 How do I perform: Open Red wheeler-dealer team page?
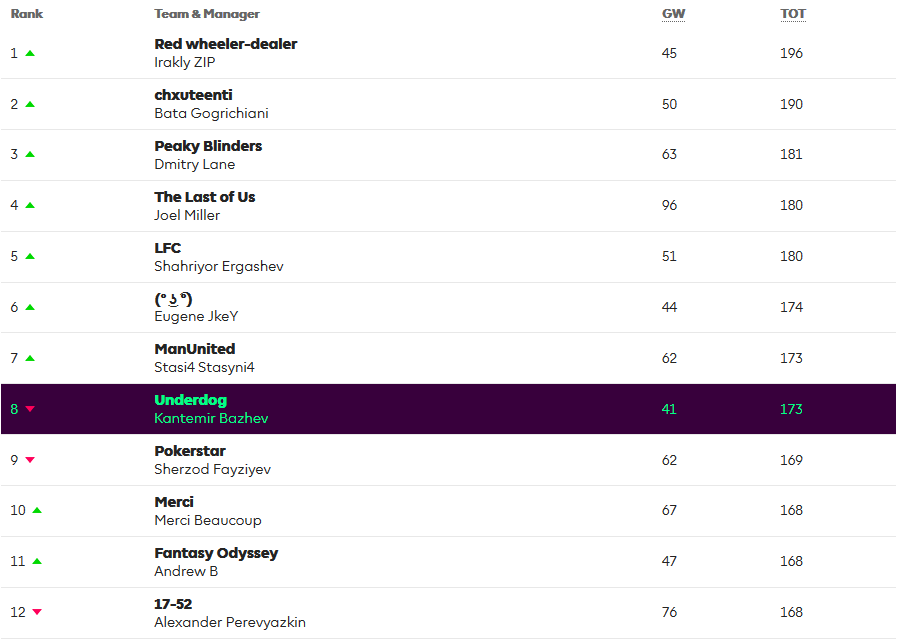click(x=225, y=44)
